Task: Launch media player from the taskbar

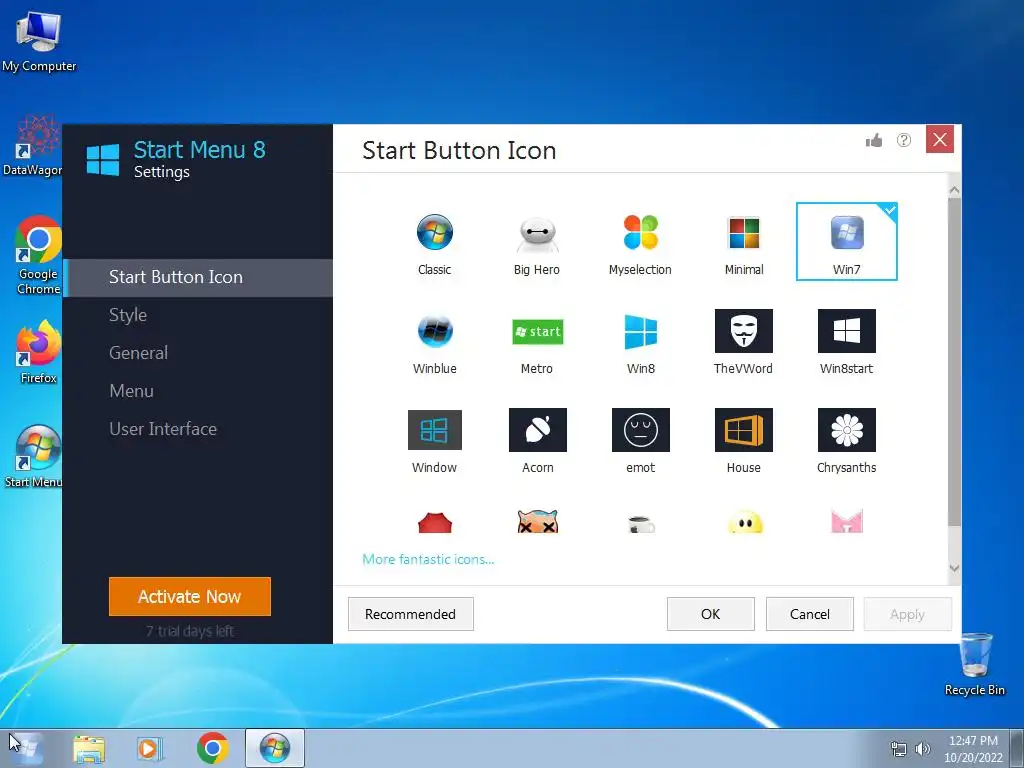Action: (x=149, y=749)
